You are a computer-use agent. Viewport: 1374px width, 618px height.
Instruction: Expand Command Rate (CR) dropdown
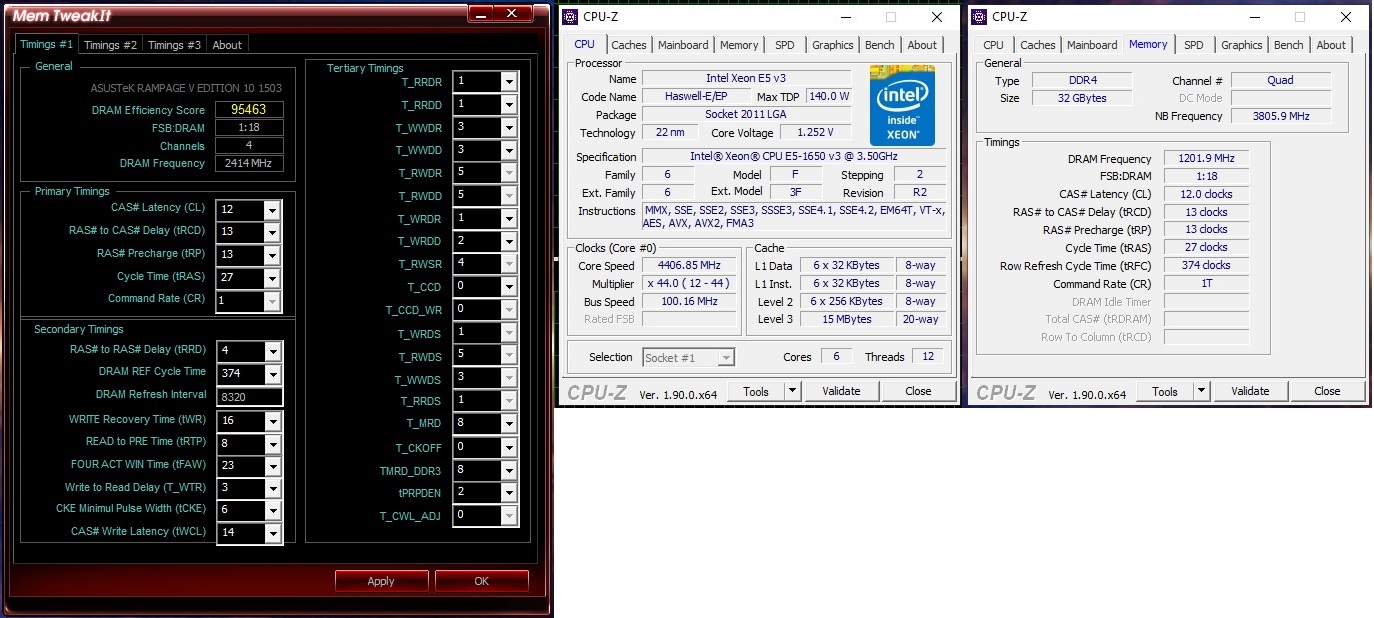click(272, 301)
